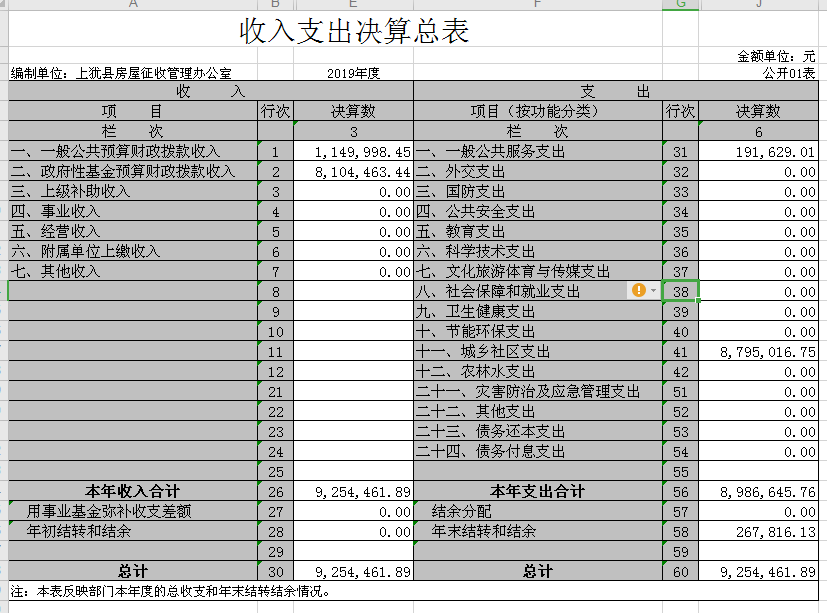
Task: Click cell 二十二、其他支出
Action: click(538, 411)
